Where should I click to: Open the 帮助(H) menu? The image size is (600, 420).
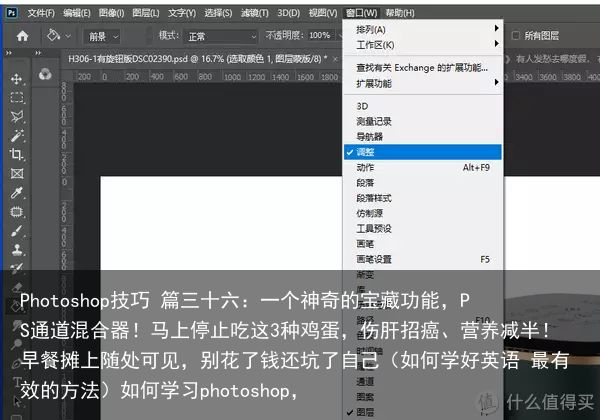click(400, 13)
